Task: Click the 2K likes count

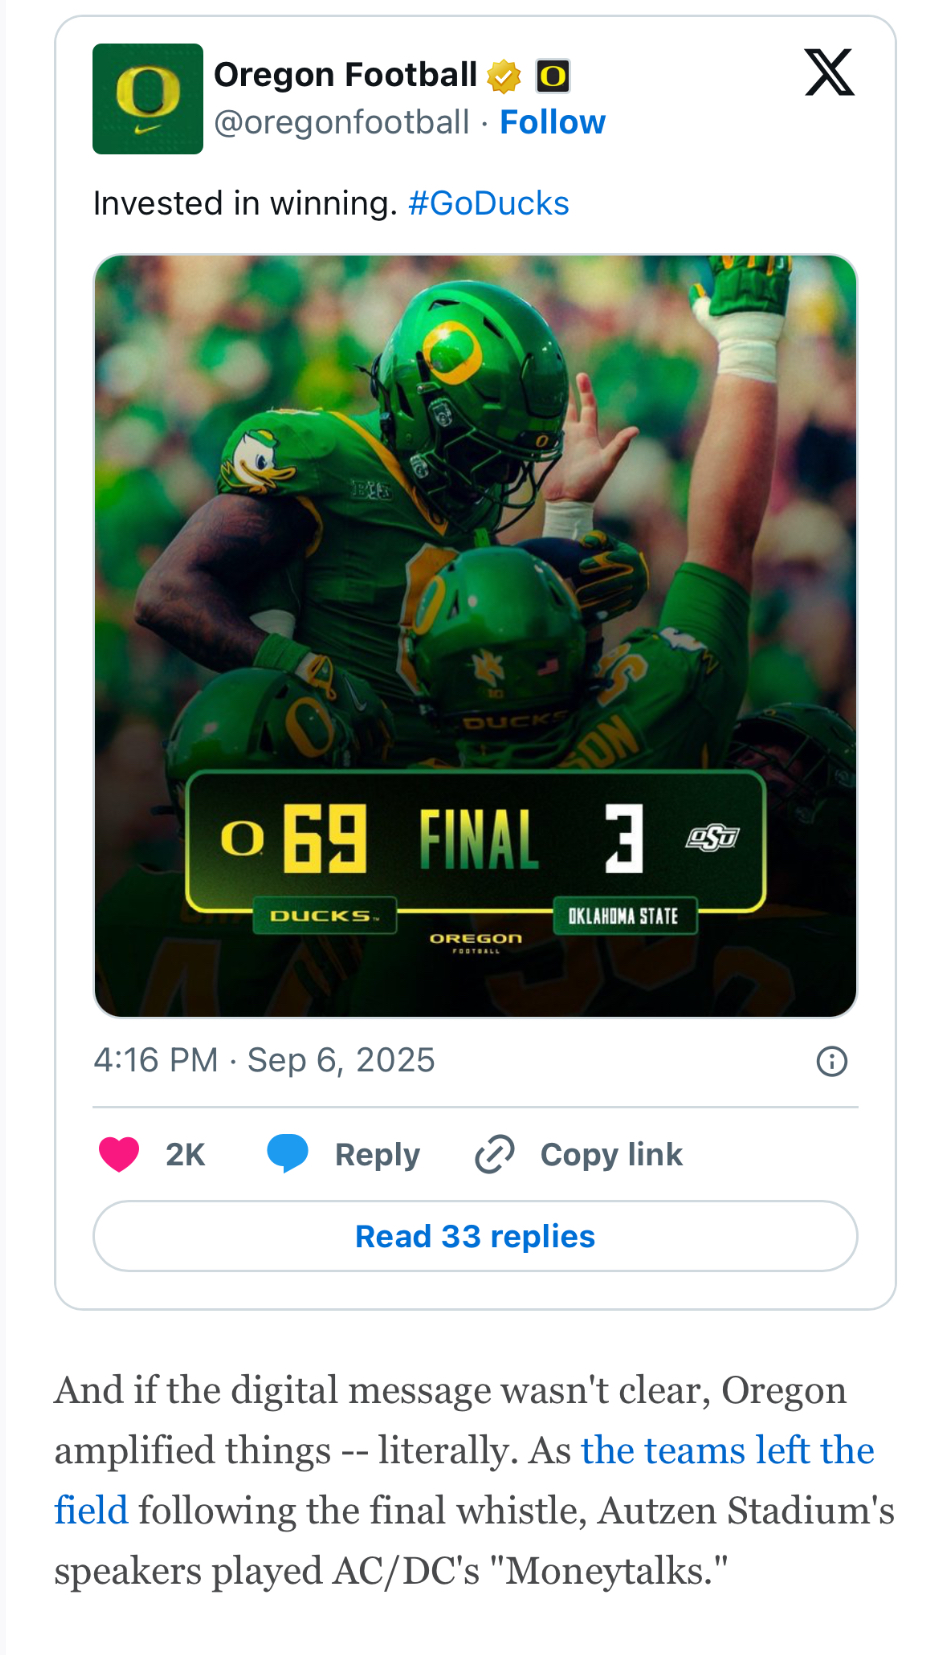Action: point(185,1155)
